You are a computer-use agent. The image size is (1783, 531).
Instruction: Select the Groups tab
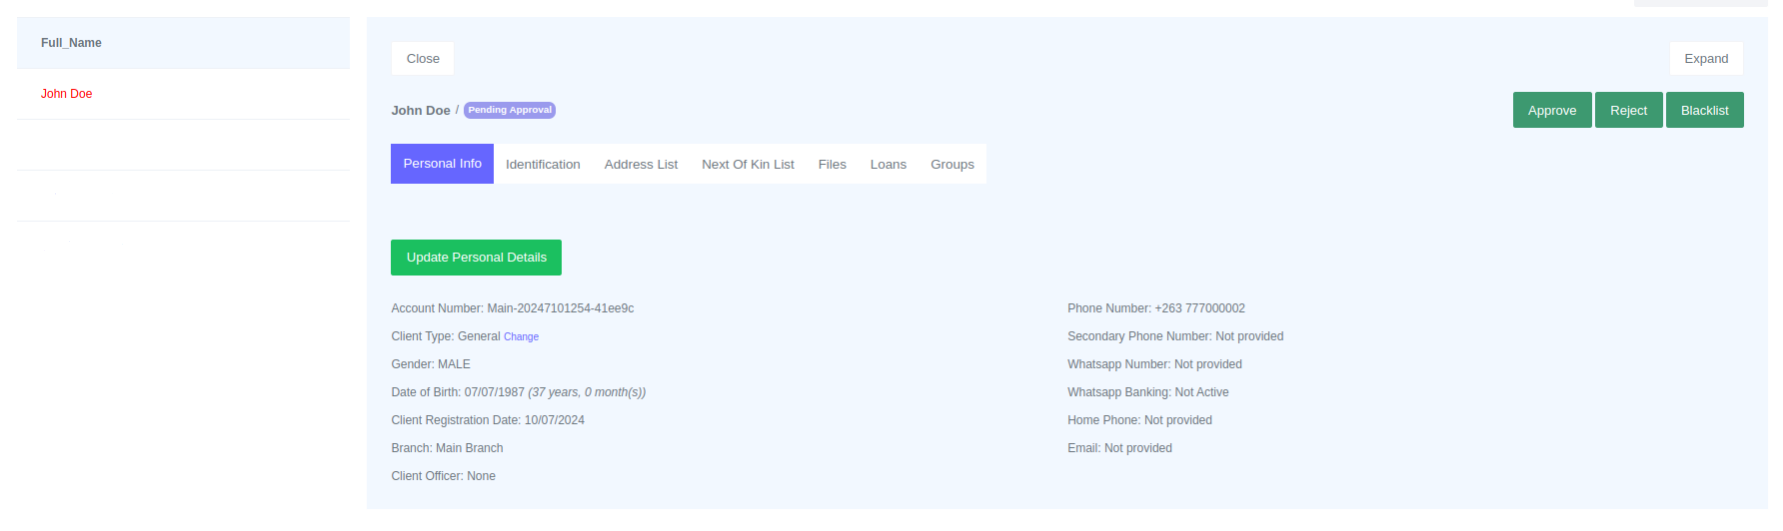[x=951, y=164]
